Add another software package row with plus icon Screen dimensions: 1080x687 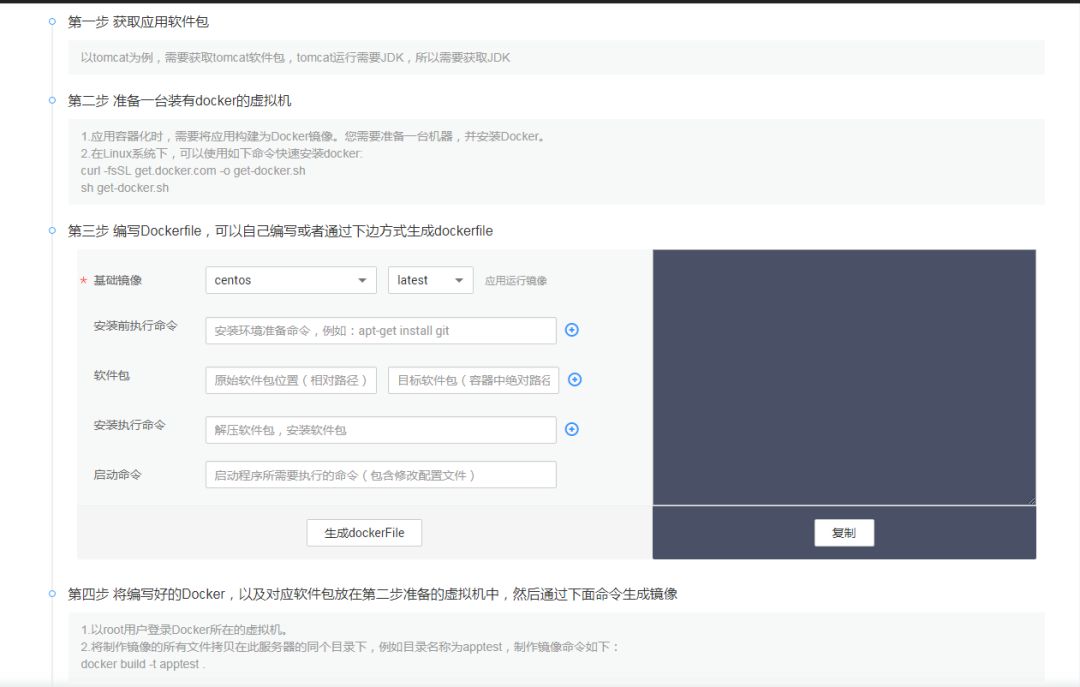[x=574, y=380]
